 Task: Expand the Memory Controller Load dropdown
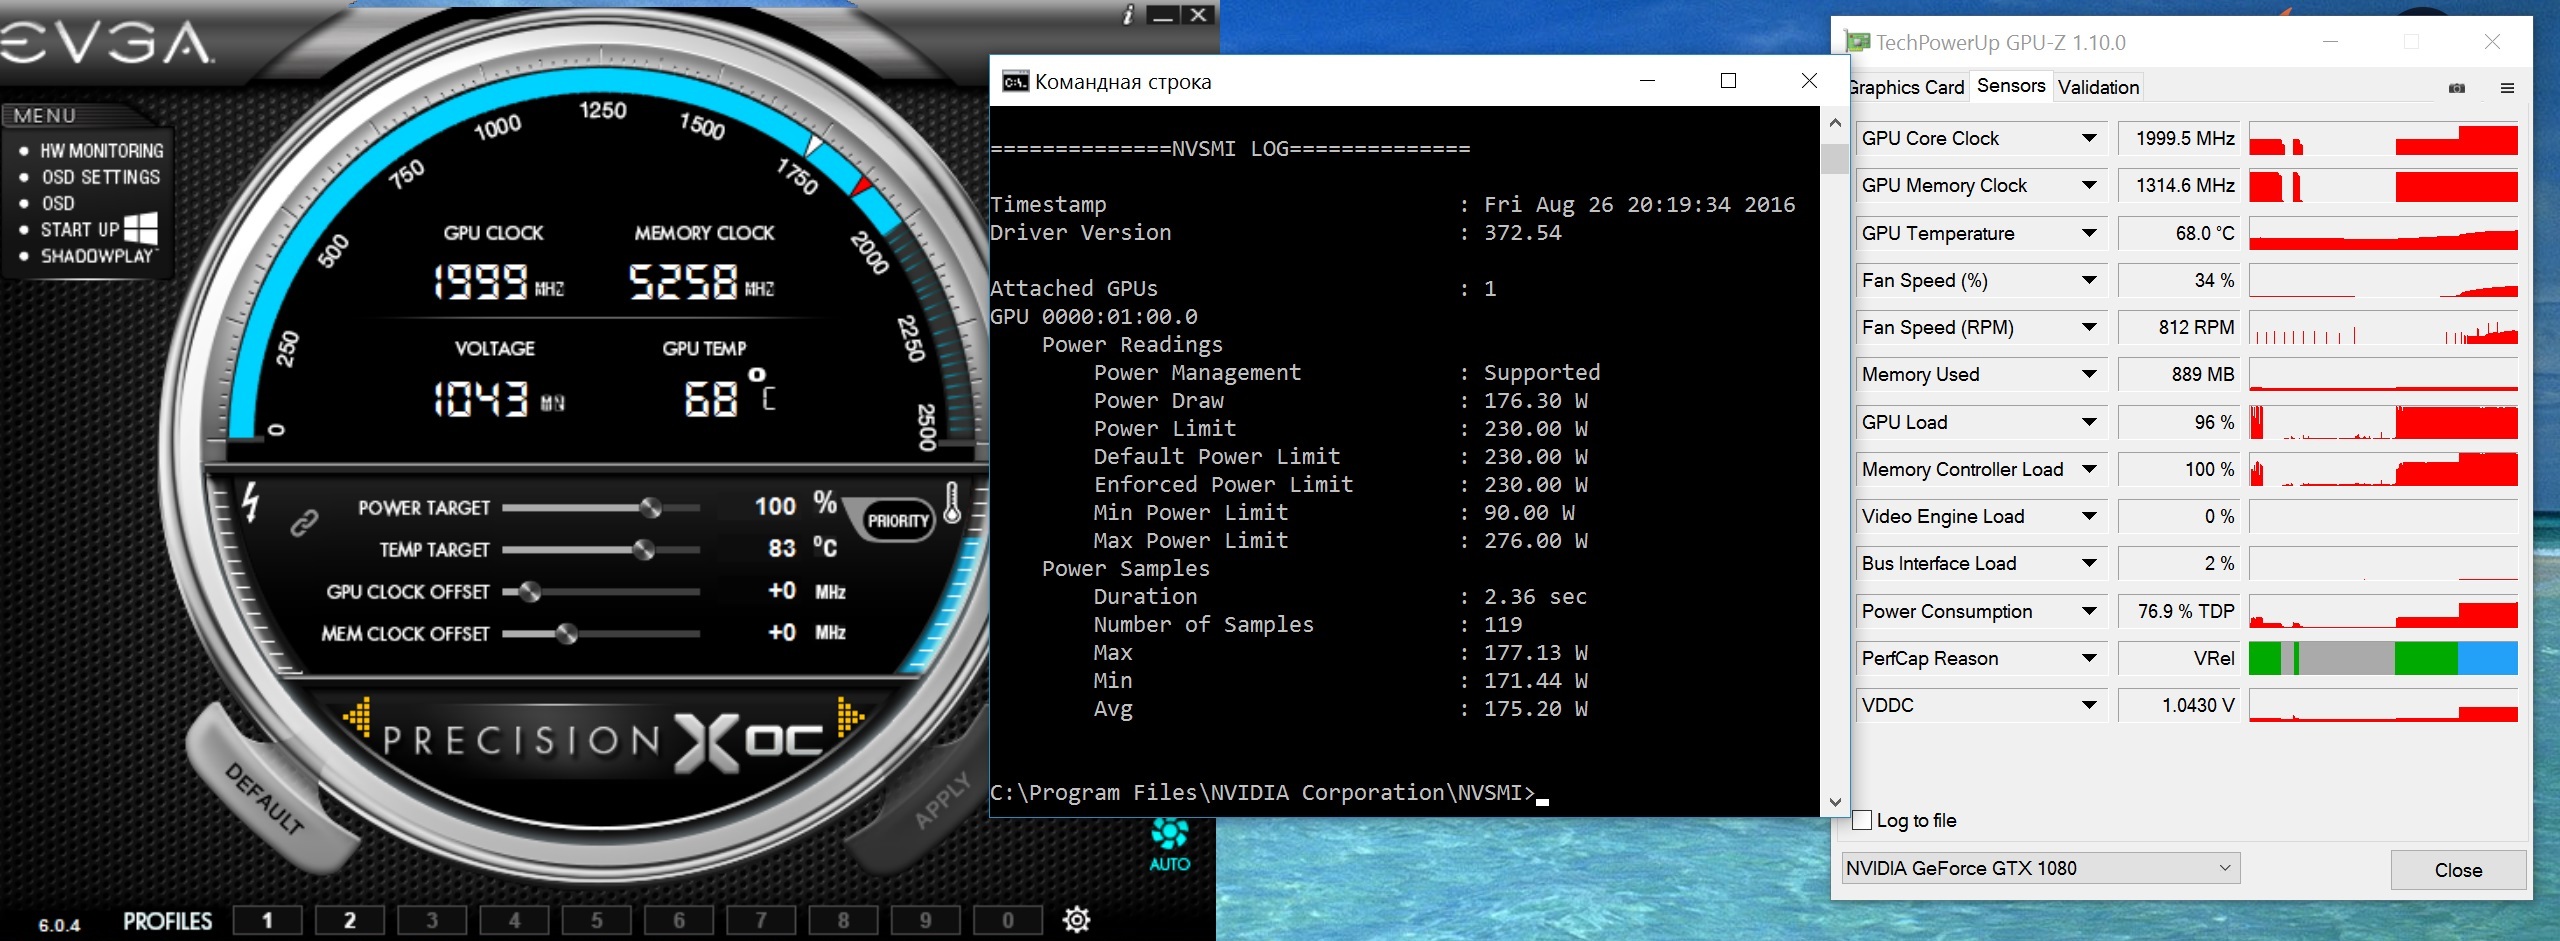click(2089, 469)
